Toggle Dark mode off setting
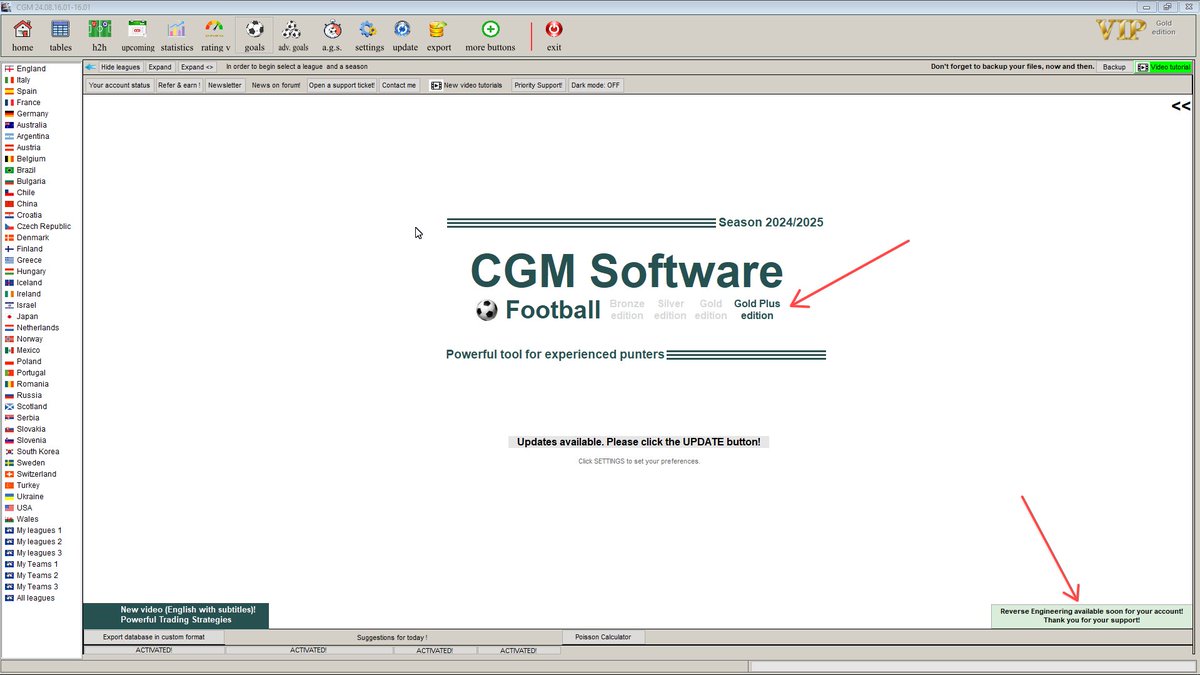 (595, 85)
